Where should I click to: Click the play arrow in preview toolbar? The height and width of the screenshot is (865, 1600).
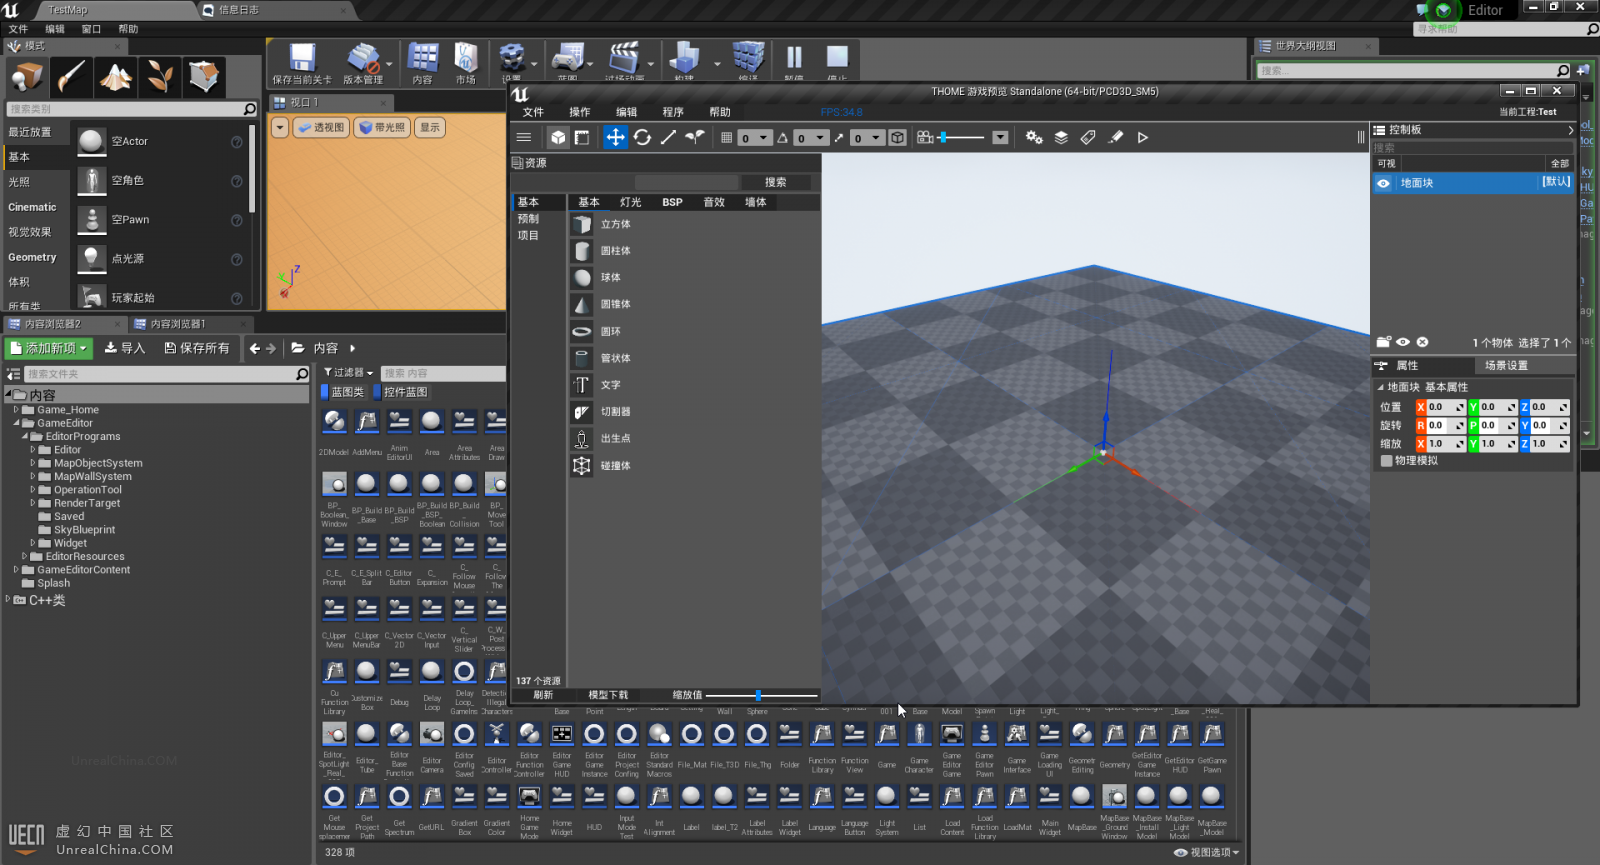[1143, 138]
